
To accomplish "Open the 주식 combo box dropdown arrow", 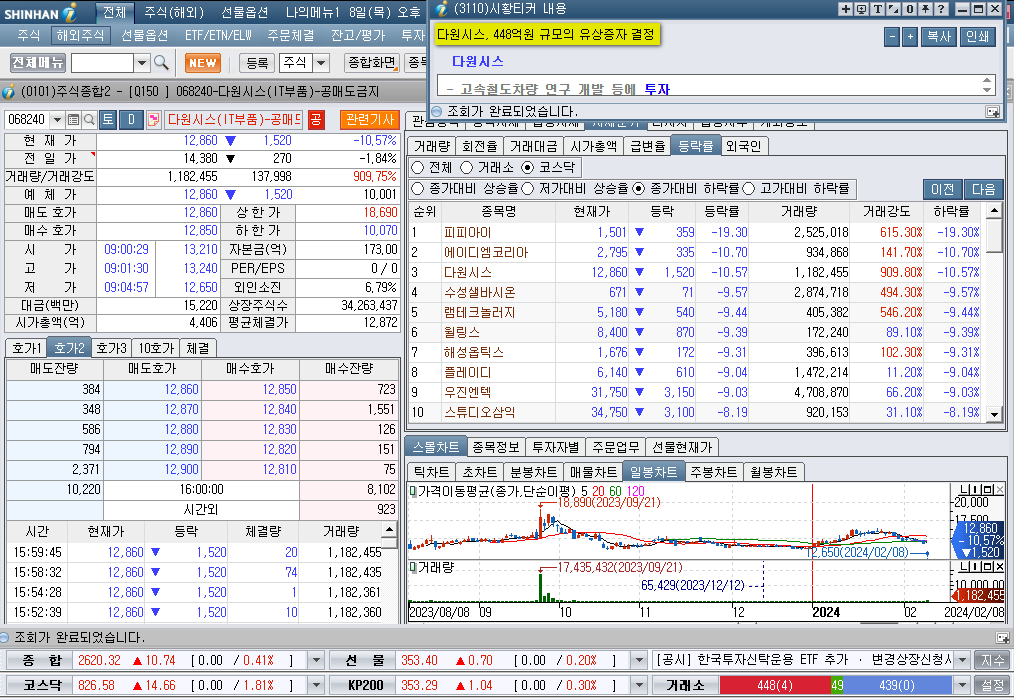I will [321, 63].
